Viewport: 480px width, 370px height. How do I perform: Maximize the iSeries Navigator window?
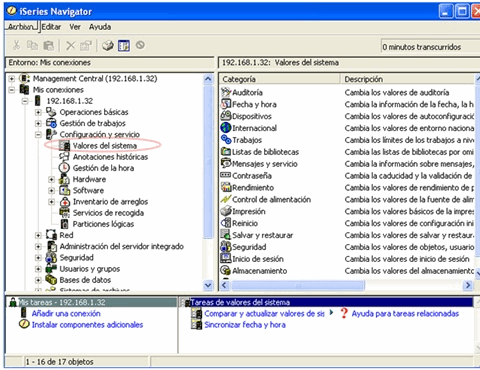point(462,12)
